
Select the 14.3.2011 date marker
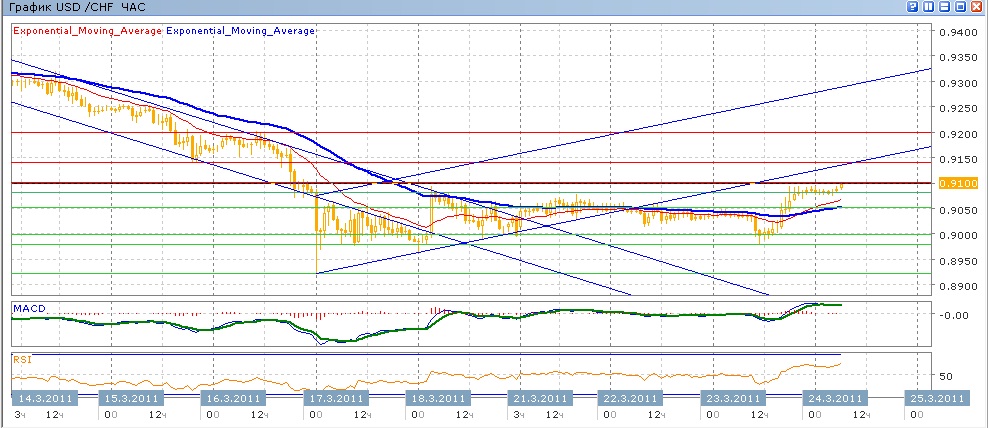point(44,398)
